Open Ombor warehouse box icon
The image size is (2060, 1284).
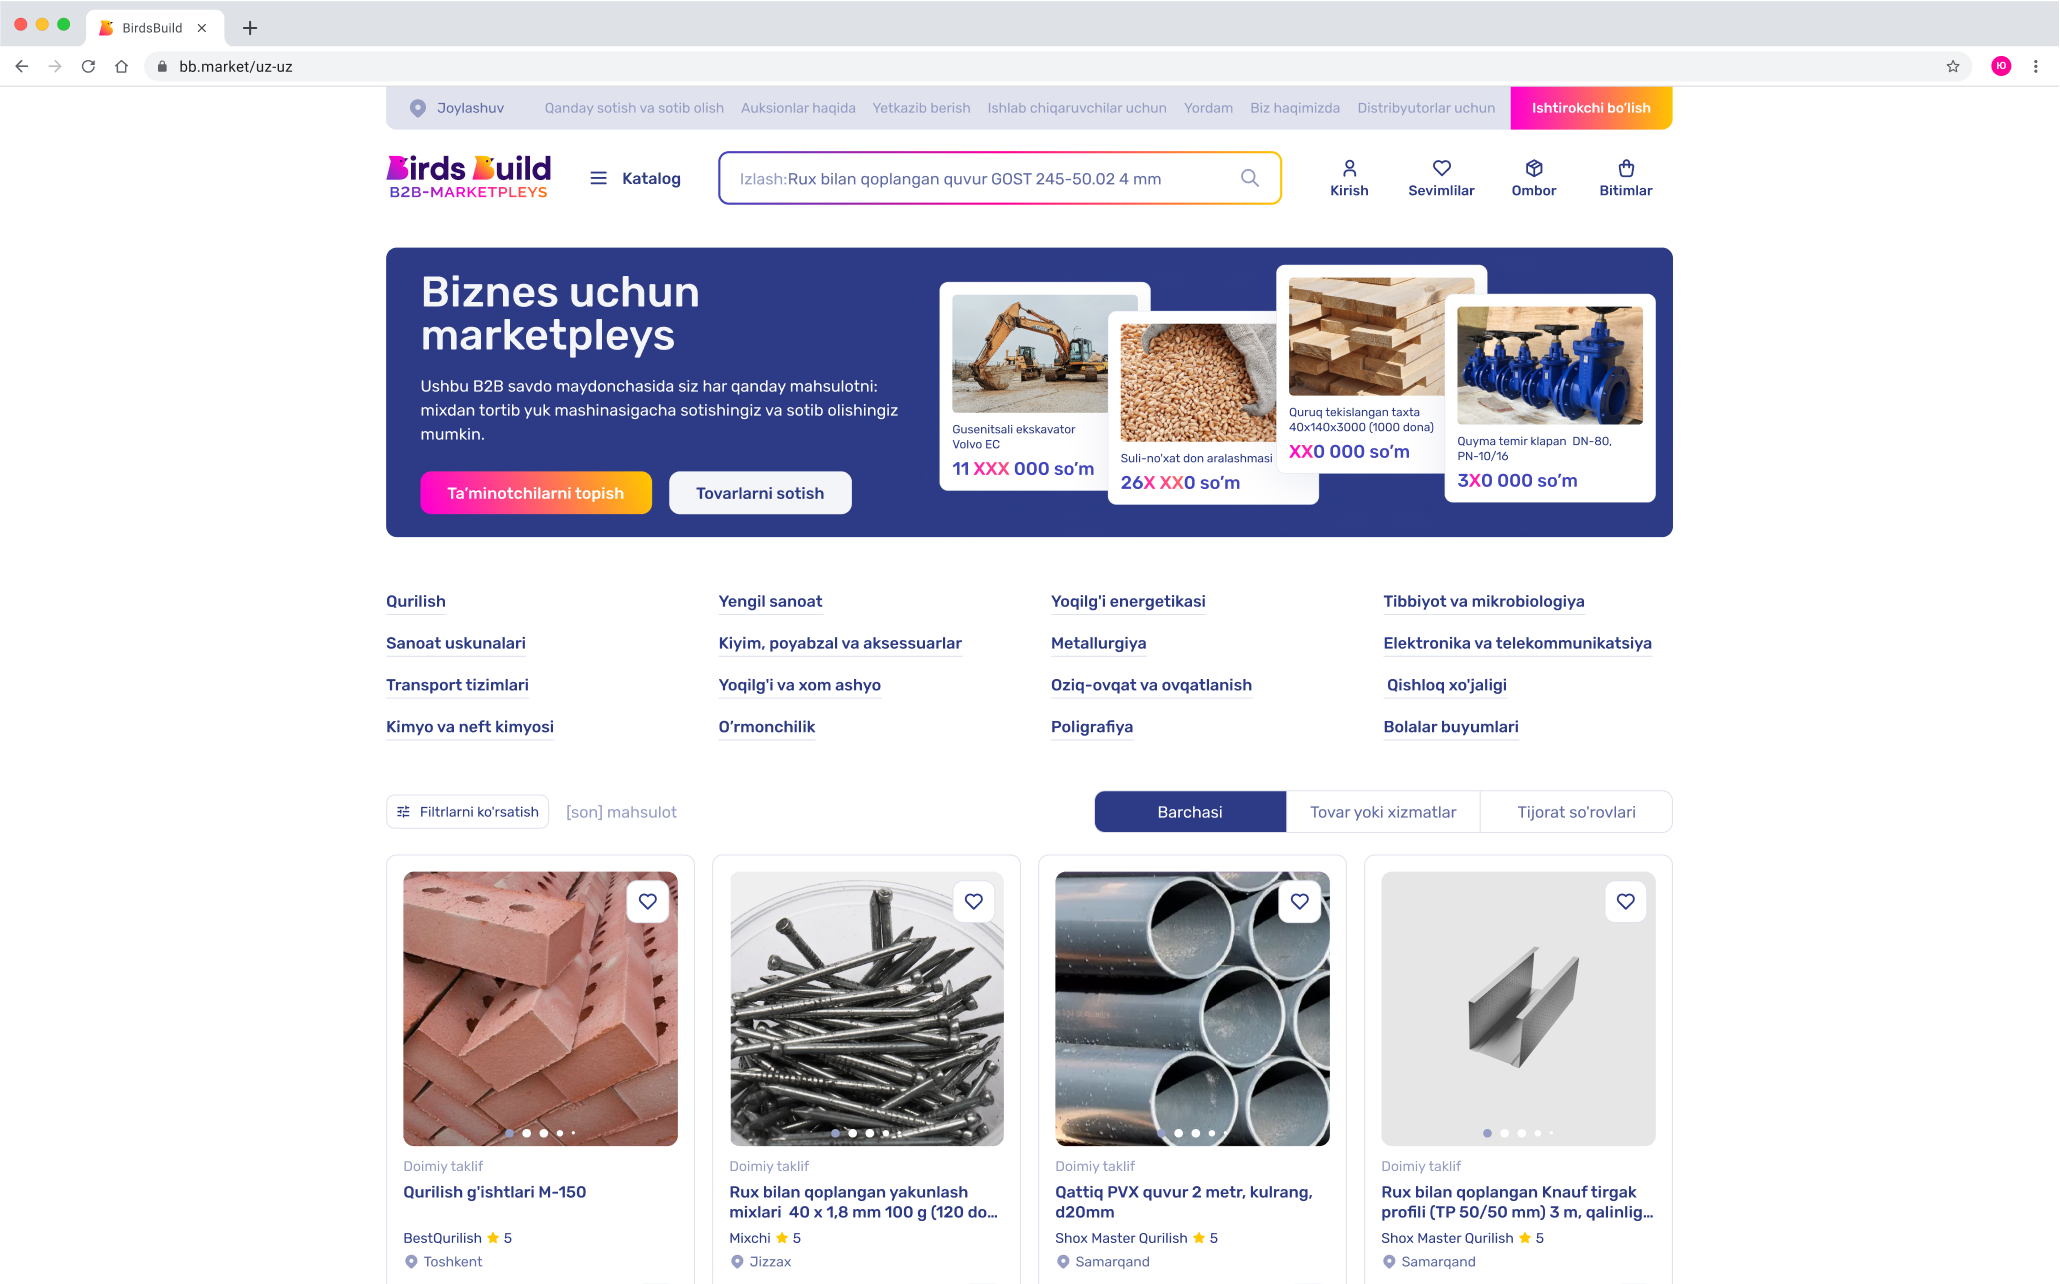click(x=1534, y=168)
